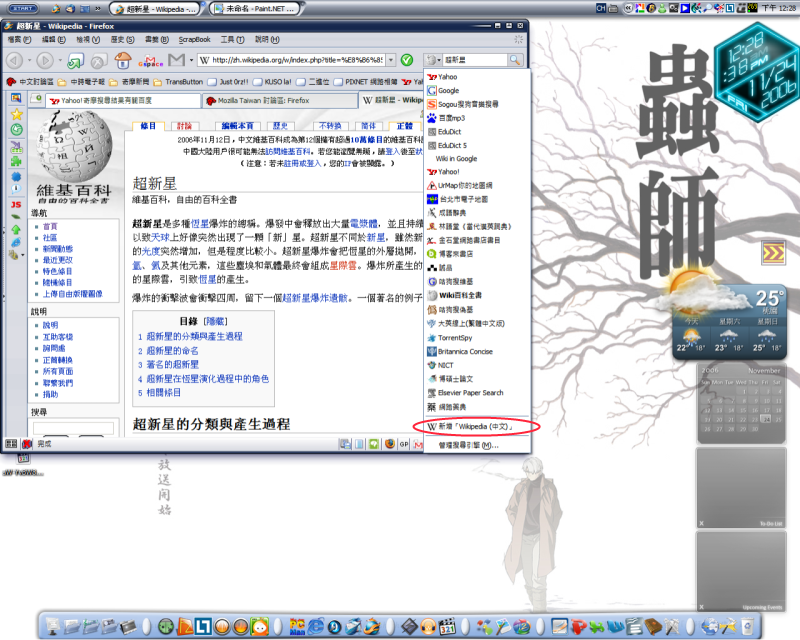This screenshot has height=640, width=800.
Task: Select Elsevier Paper Search engine
Action: pyautogui.click(x=477, y=393)
